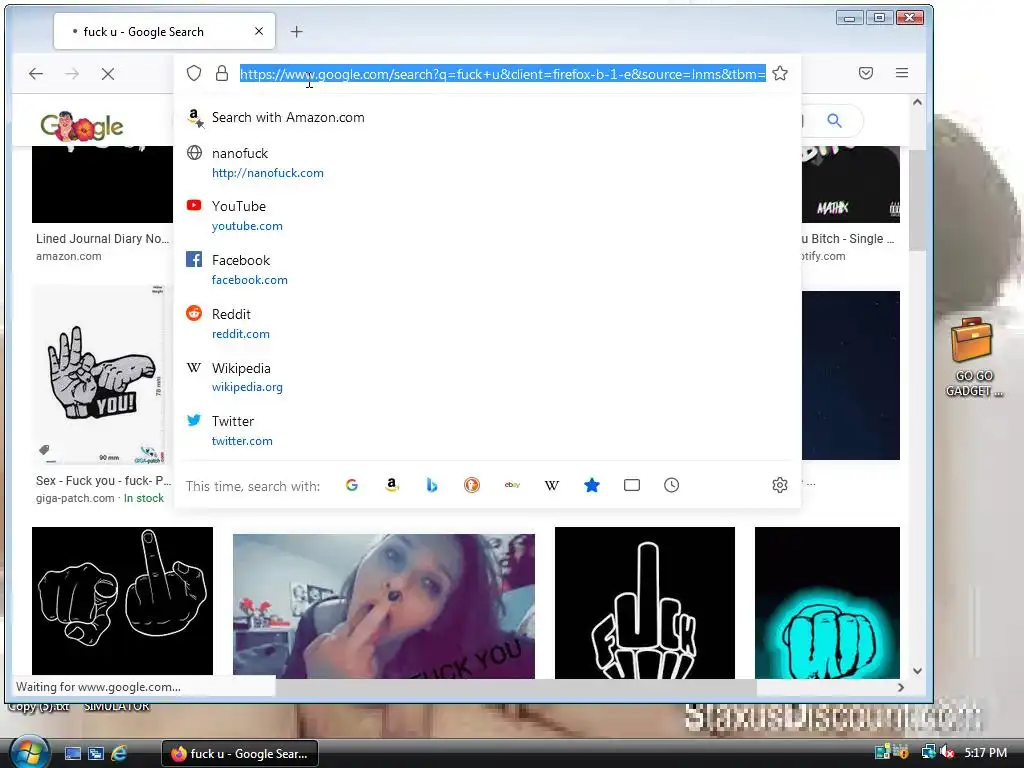This screenshot has height=768, width=1024.
Task: Open the pointing hand and finger image
Action: click(x=122, y=601)
